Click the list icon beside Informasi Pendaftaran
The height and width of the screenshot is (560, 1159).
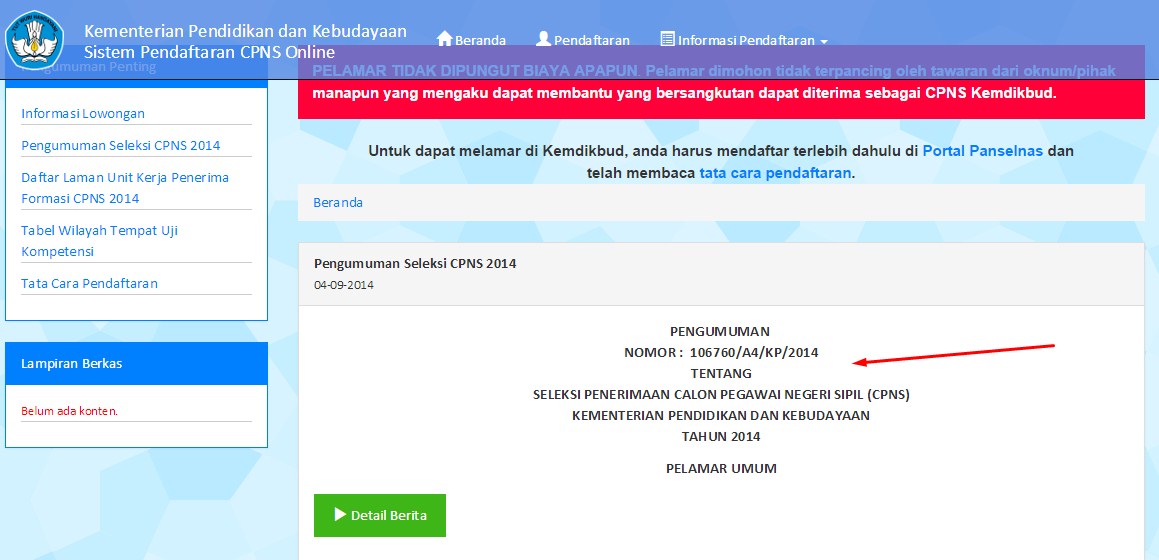(x=667, y=38)
